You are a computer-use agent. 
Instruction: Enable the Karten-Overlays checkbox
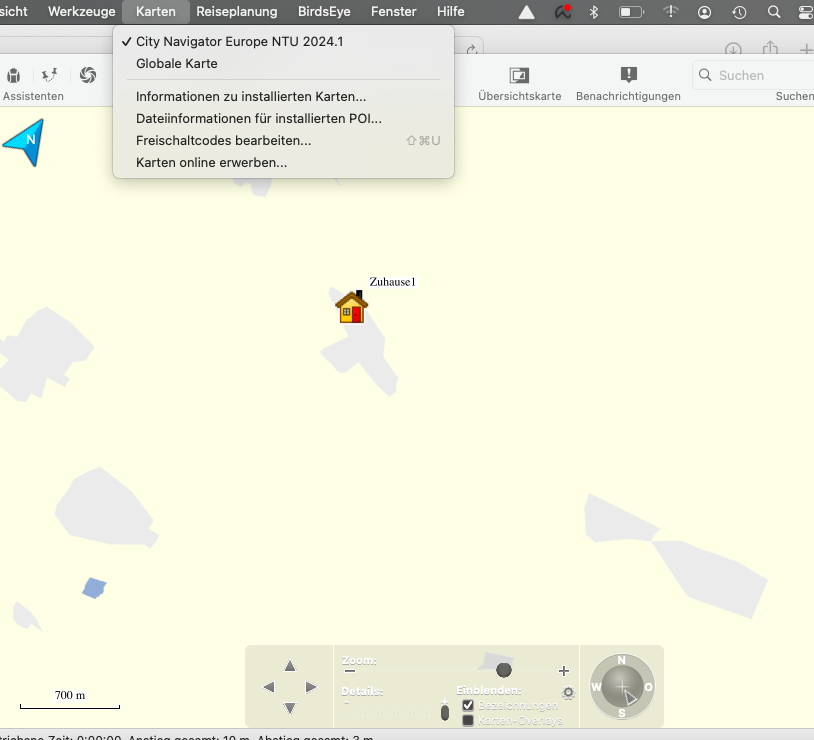pyautogui.click(x=468, y=720)
